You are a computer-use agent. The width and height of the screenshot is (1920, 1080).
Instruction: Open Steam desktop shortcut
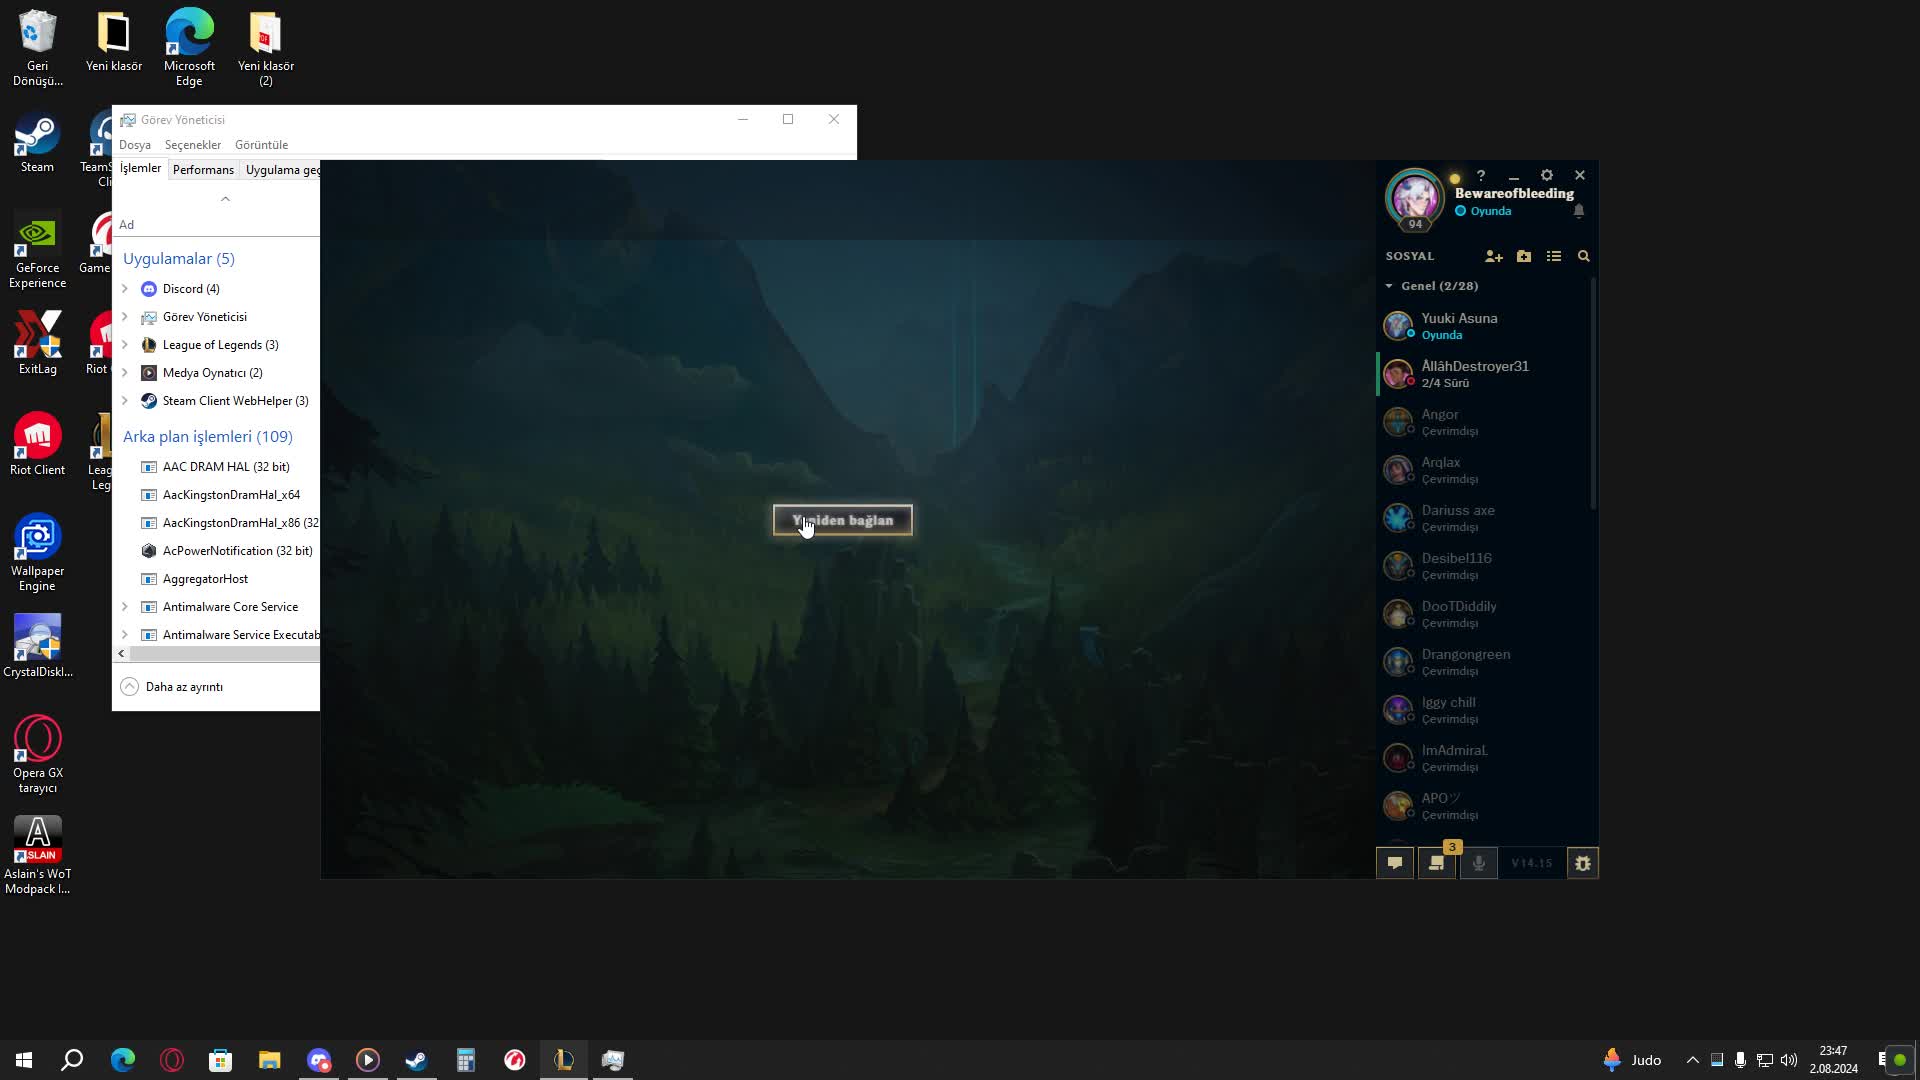(37, 144)
